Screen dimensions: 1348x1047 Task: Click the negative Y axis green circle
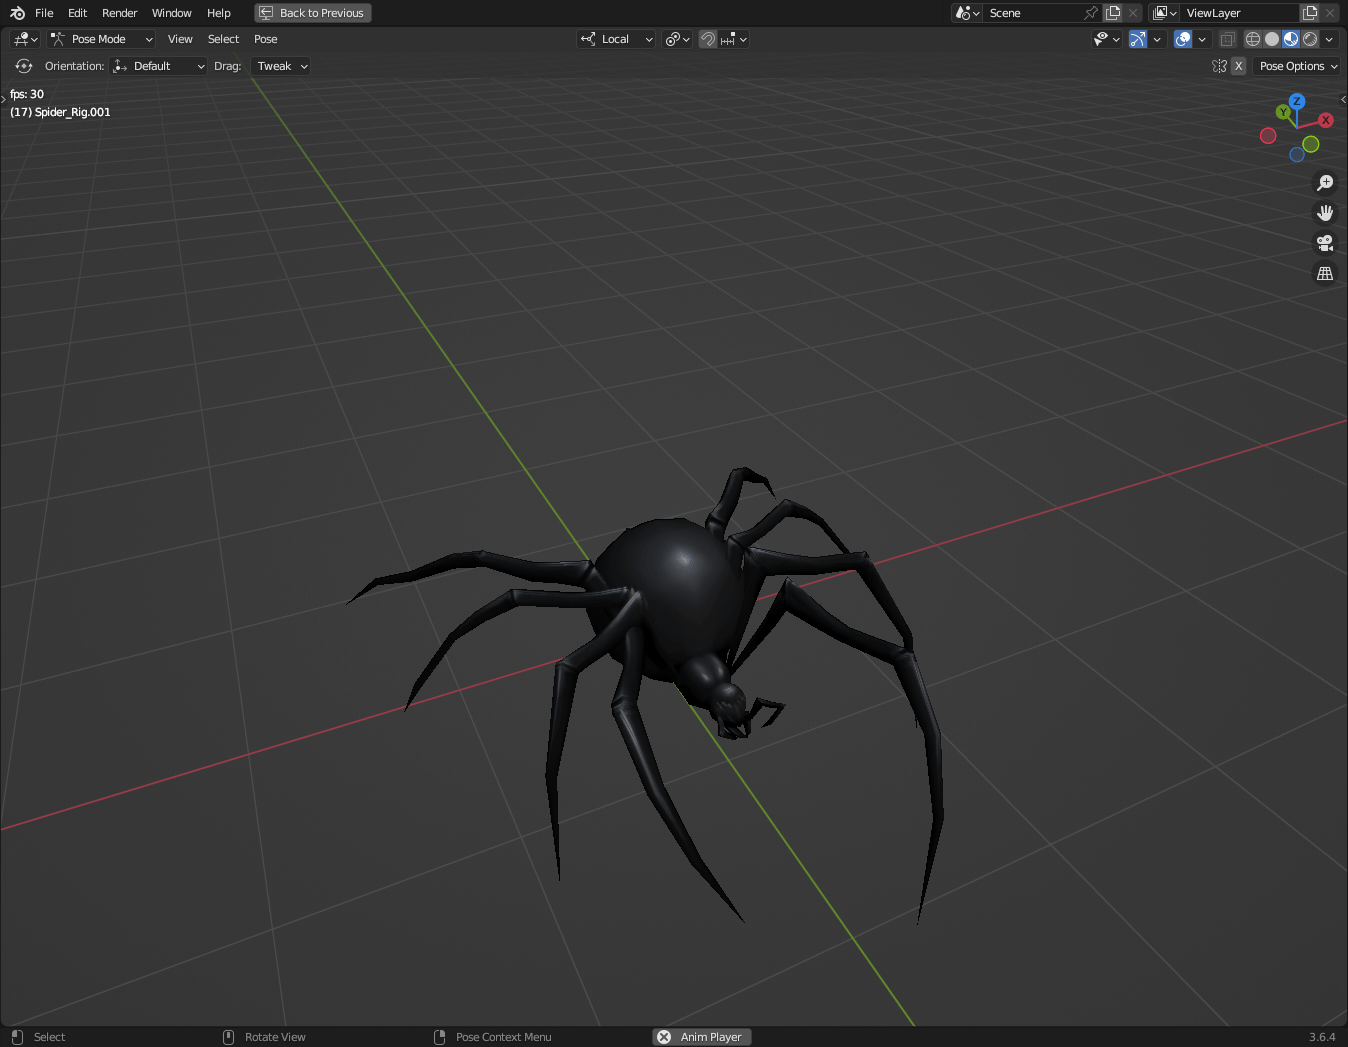[x=1311, y=144]
